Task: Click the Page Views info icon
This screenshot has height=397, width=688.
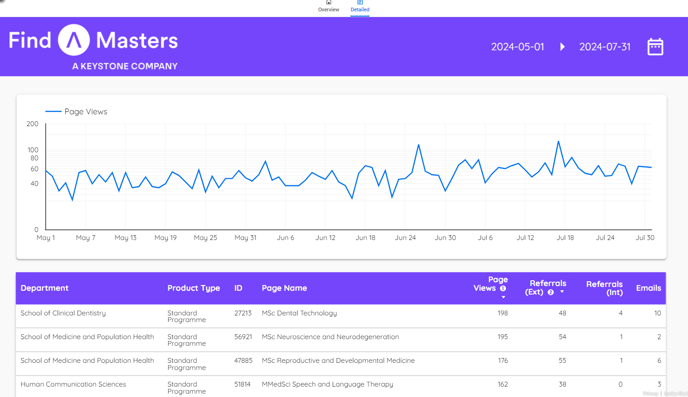Action: pos(503,288)
